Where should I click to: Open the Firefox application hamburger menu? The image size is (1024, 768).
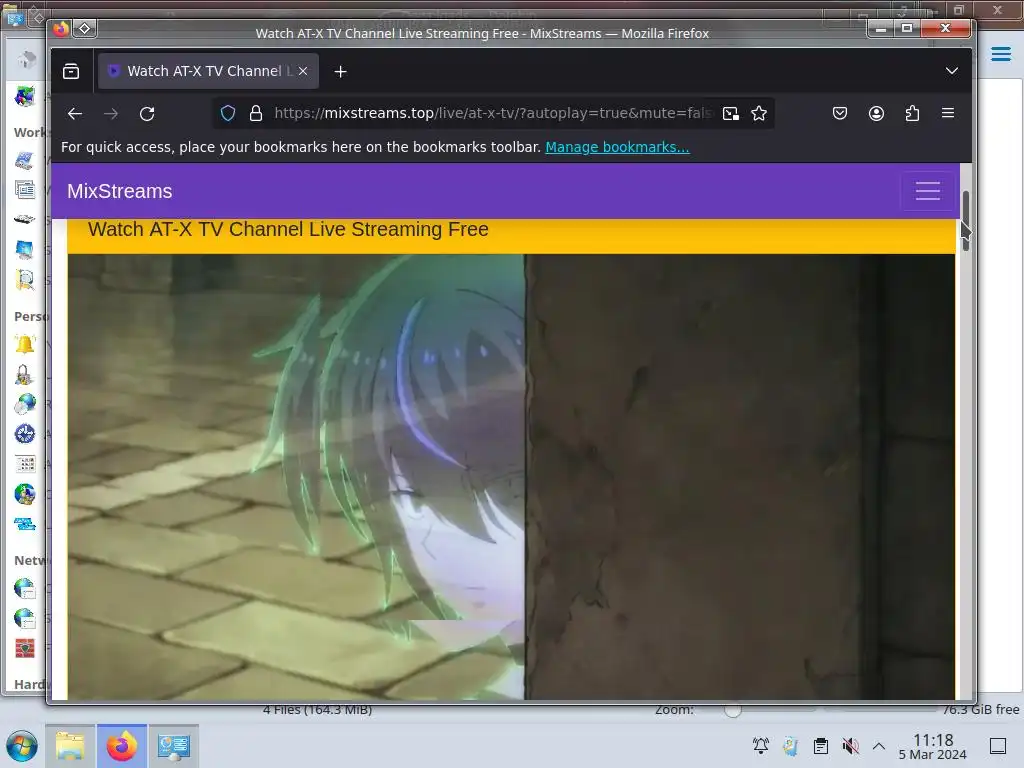(x=948, y=113)
